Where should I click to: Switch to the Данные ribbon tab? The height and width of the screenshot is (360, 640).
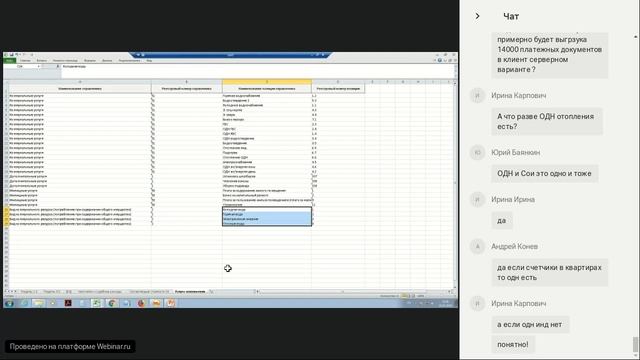(107, 60)
